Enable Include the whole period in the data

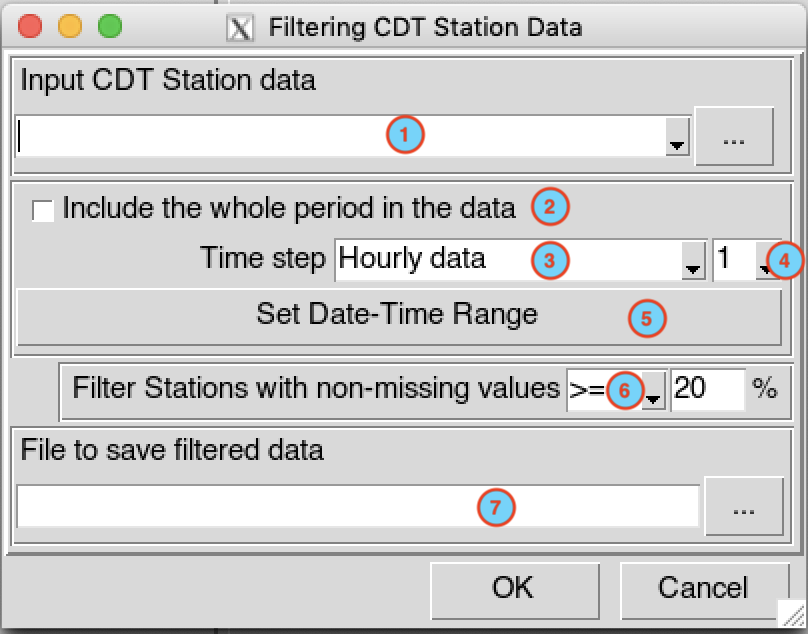[x=43, y=210]
